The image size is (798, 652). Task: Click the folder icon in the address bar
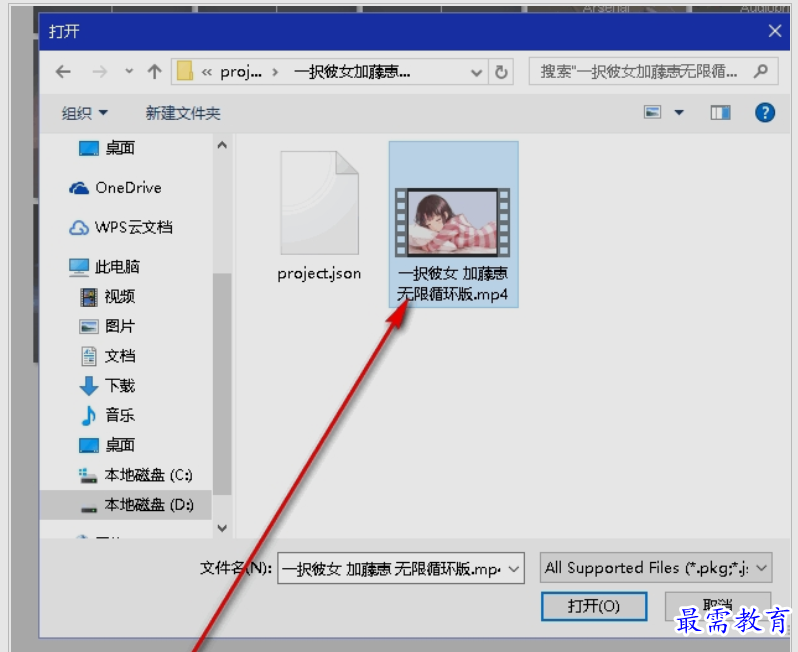[x=184, y=72]
